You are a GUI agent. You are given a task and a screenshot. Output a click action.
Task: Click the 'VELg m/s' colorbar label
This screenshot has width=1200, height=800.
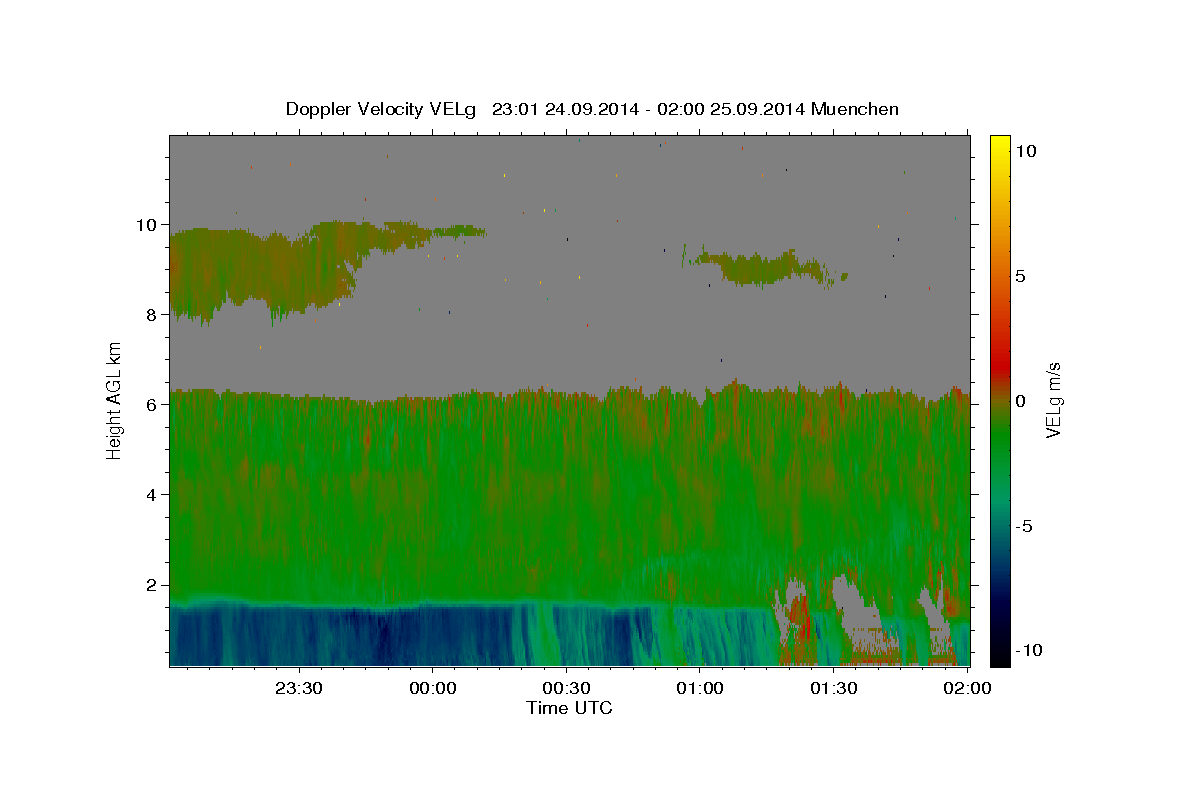point(1053,400)
